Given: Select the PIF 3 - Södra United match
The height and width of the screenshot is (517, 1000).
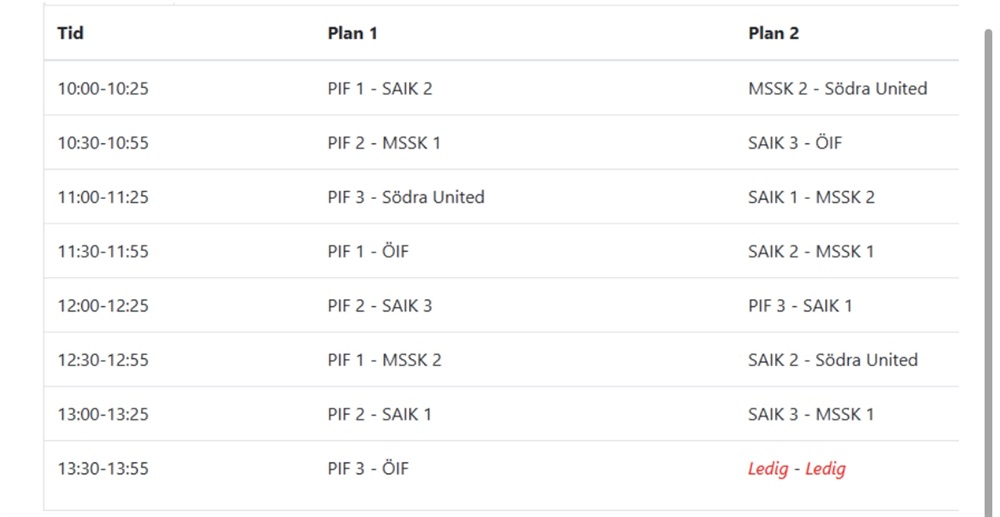Looking at the screenshot, I should click(406, 197).
